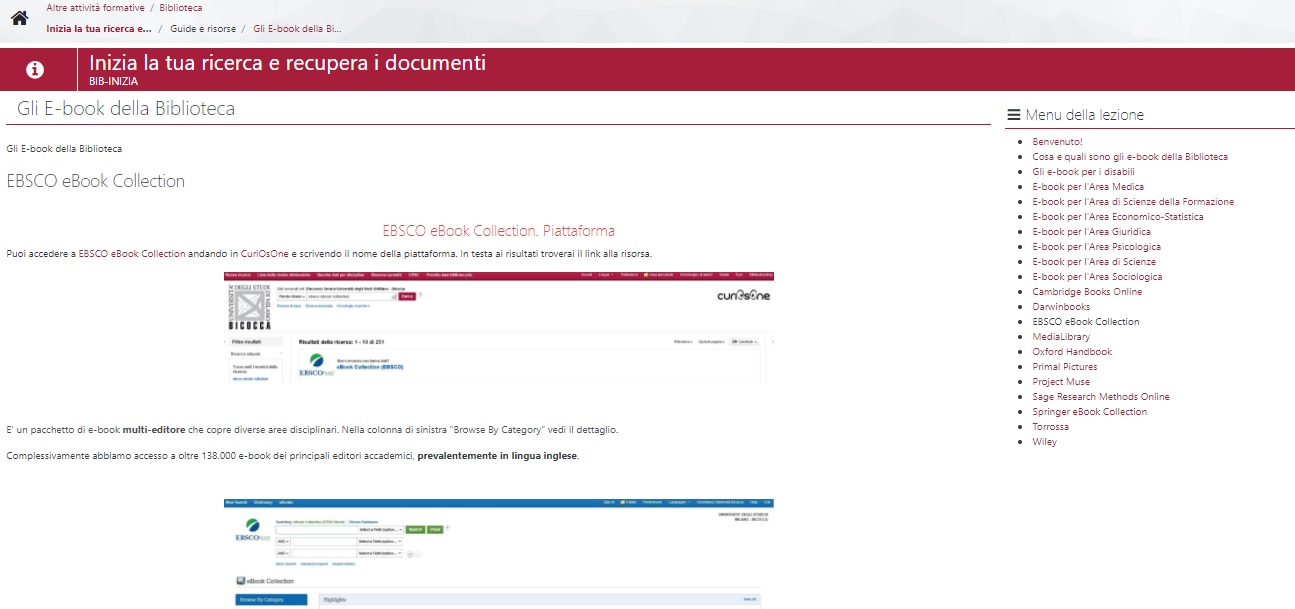Open 'Cambridge Books Online' lesson page
Image resolution: width=1295 pixels, height=609 pixels.
pyautogui.click(x=1087, y=292)
